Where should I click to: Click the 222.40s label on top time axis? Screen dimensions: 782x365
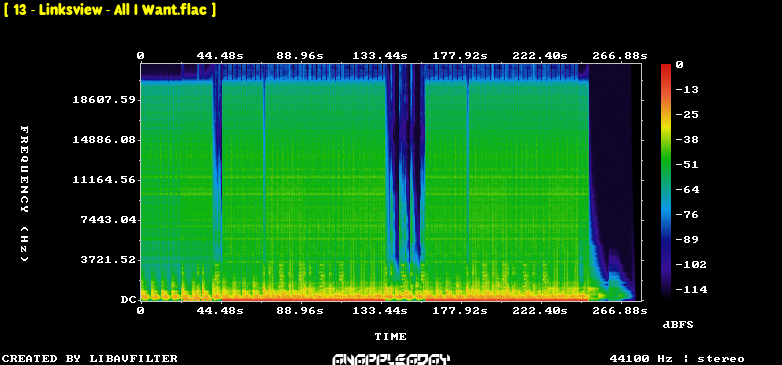(540, 56)
